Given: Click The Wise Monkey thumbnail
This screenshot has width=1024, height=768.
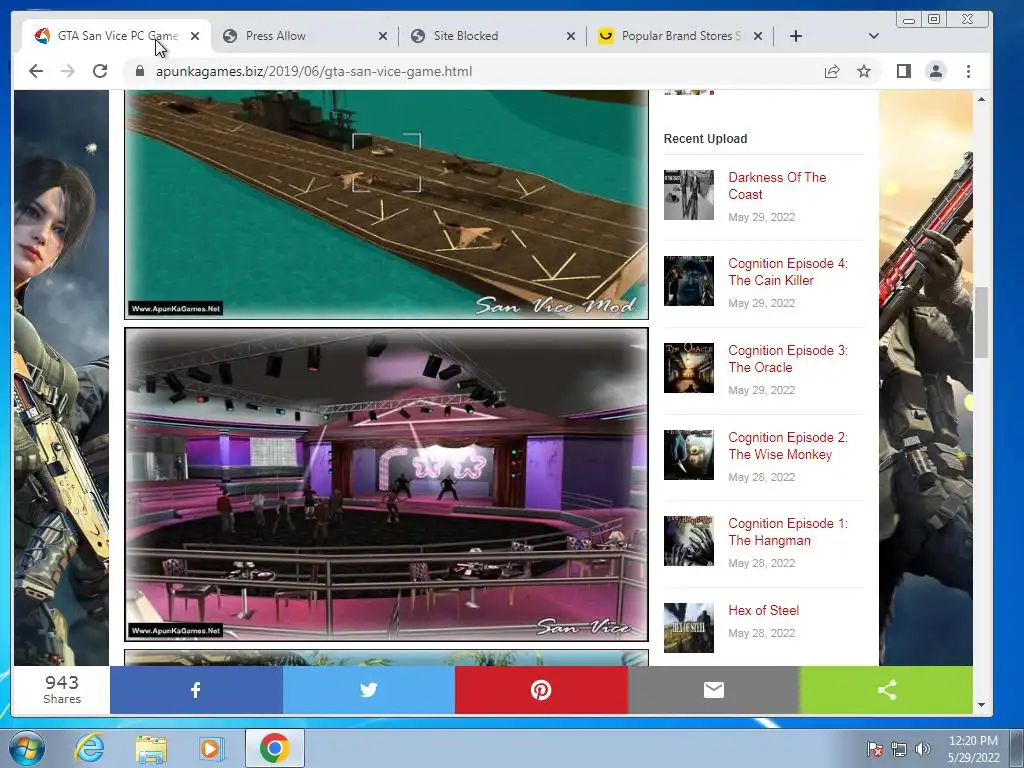Looking at the screenshot, I should pyautogui.click(x=689, y=455).
